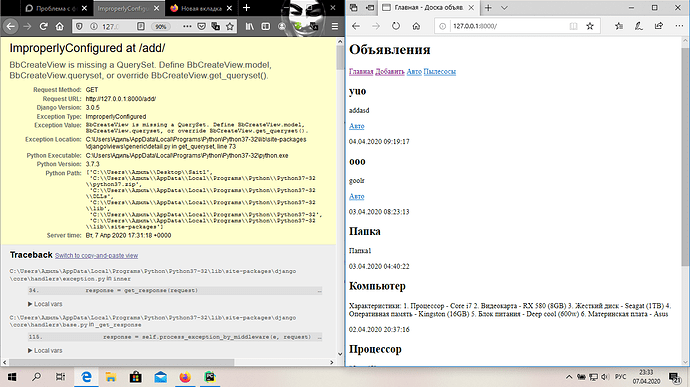
Task: Close the 'Новая вкладка' tab
Action: [229, 8]
